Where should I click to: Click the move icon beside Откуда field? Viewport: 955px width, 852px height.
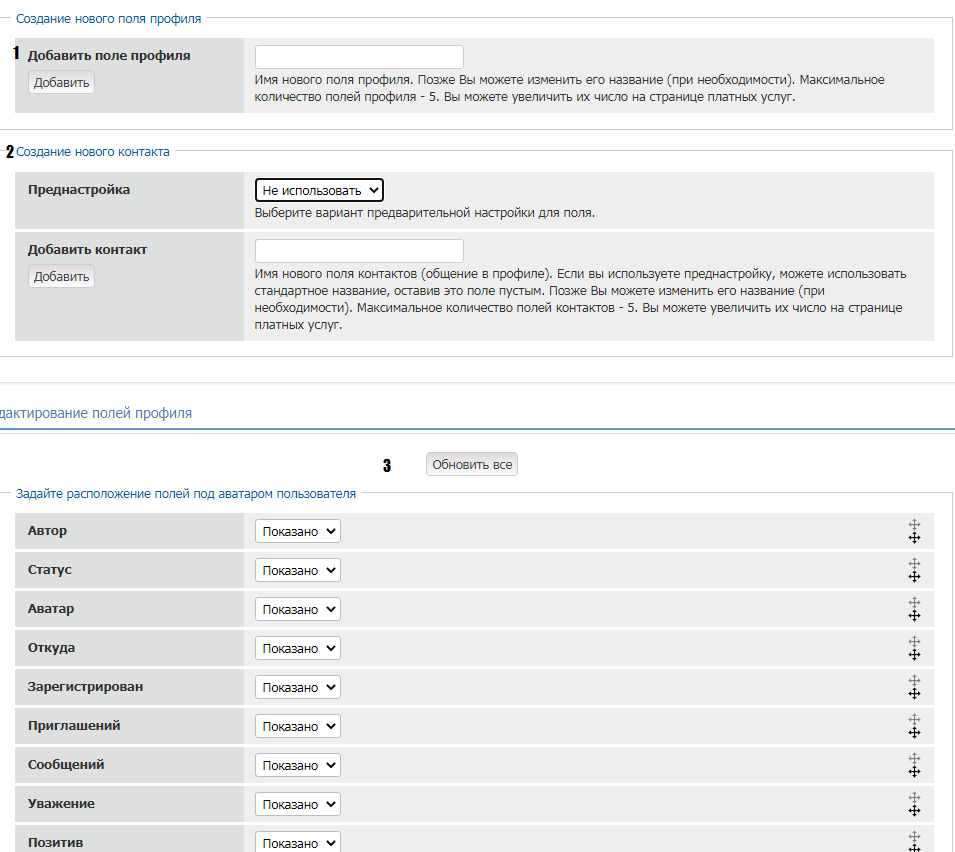pos(913,648)
